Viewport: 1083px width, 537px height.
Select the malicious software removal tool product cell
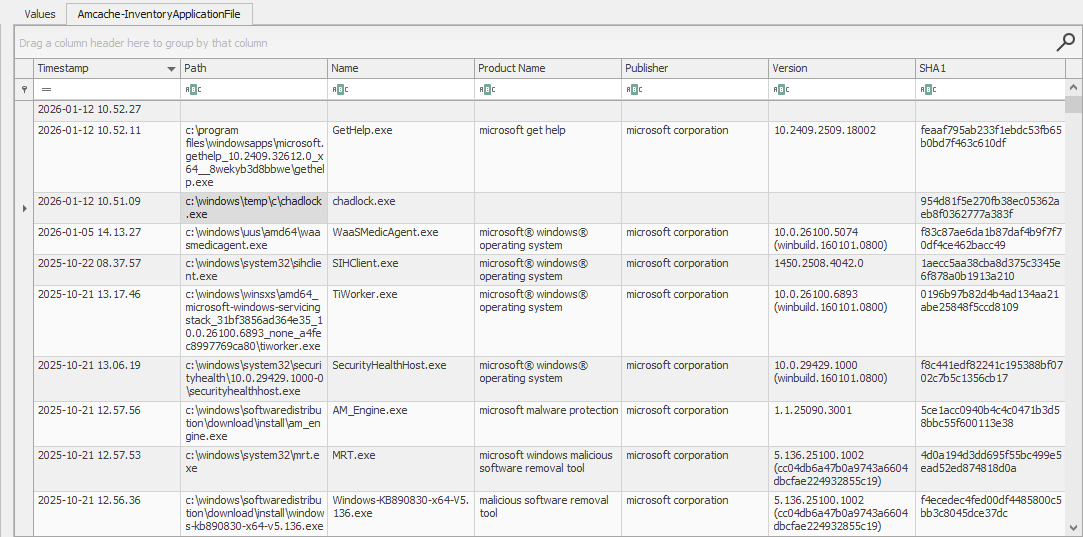(x=548, y=514)
